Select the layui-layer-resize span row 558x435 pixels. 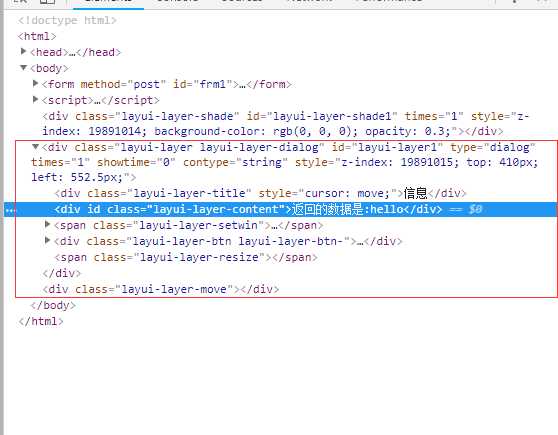185,257
